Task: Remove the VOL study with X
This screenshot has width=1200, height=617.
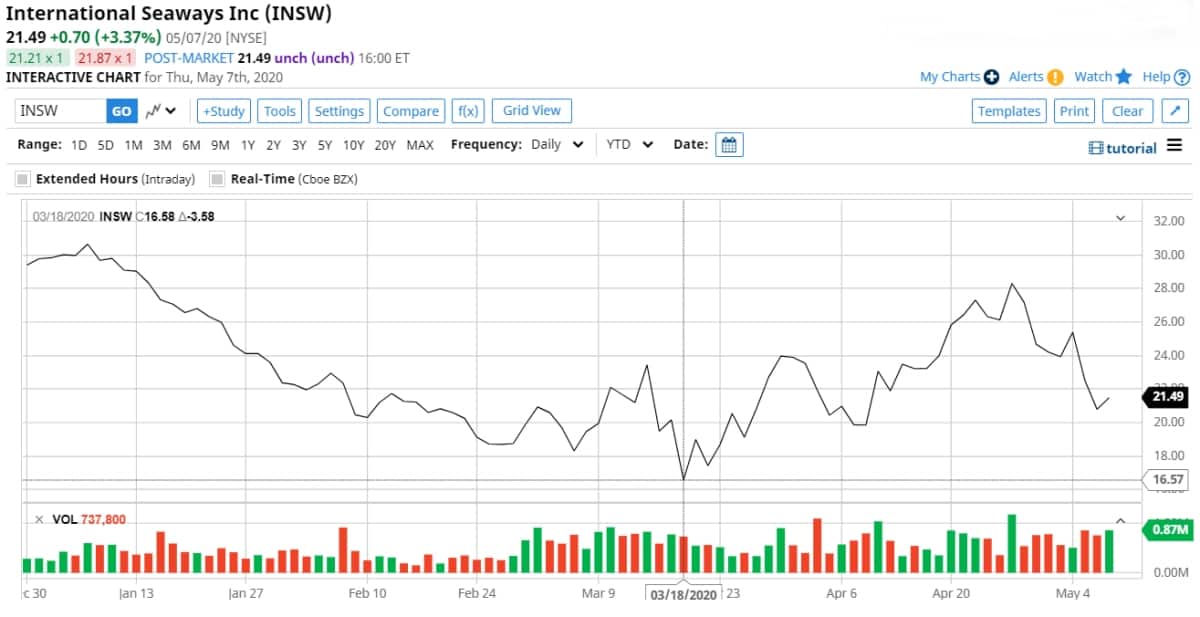Action: tap(39, 519)
